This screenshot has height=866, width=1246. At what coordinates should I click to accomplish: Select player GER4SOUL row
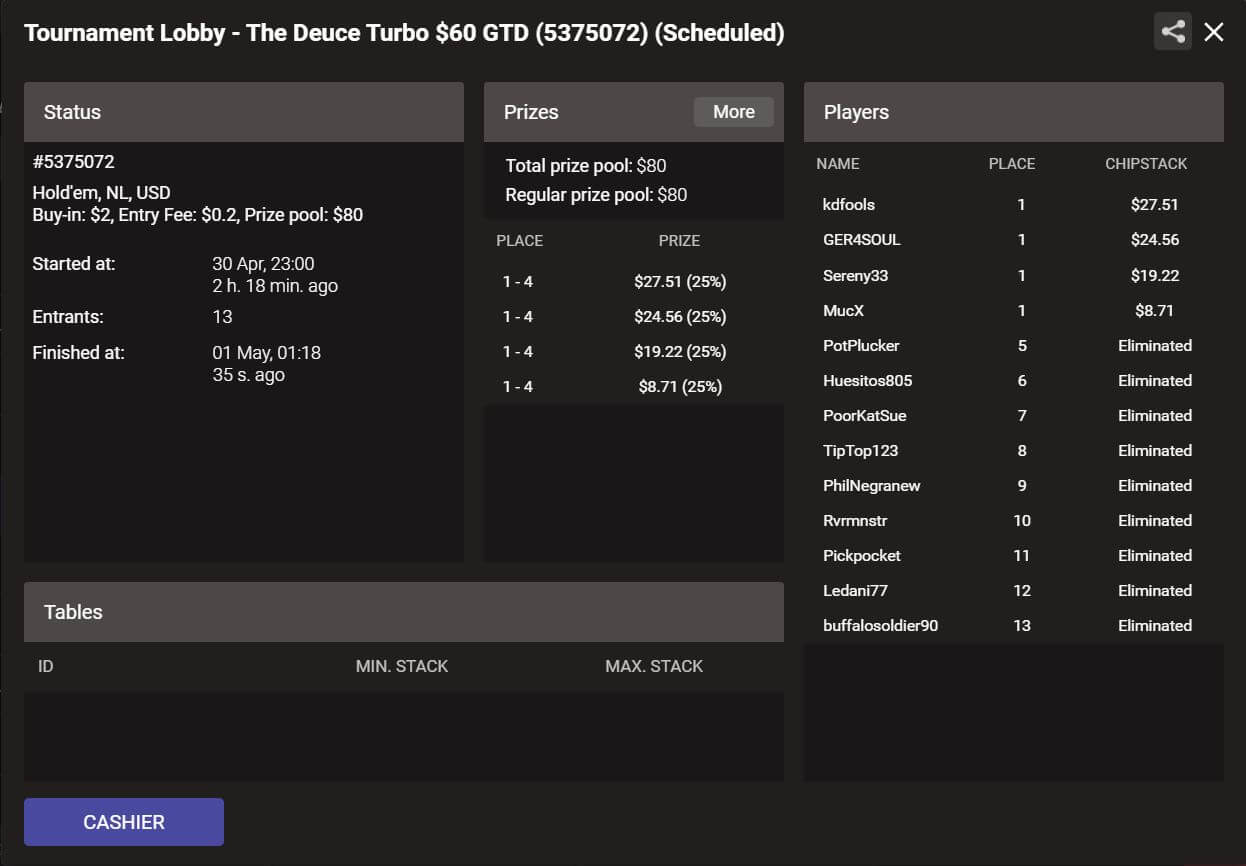tap(1014, 240)
